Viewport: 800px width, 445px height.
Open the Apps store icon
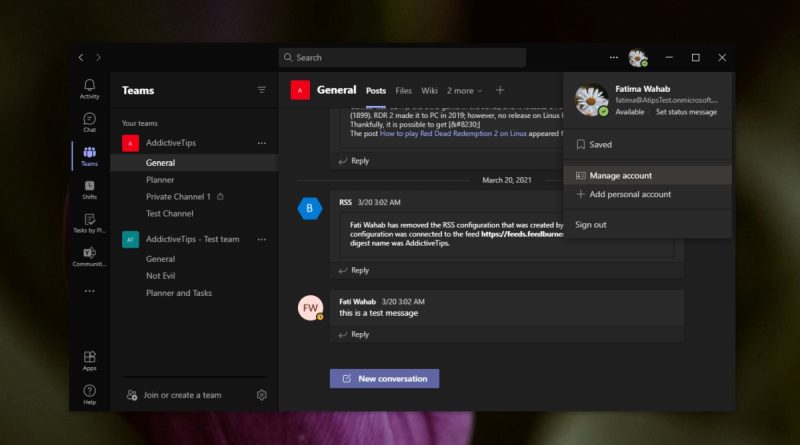click(89, 360)
